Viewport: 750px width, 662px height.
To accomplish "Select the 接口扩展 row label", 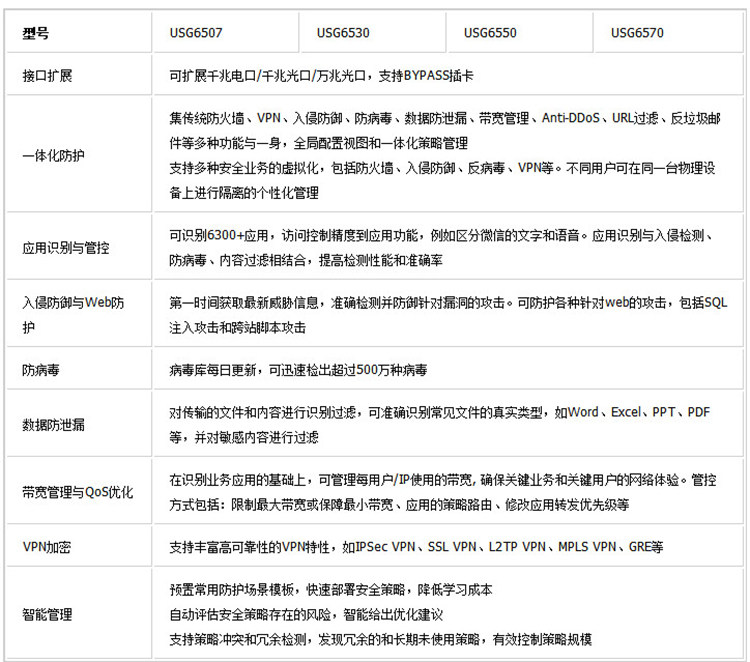I will (47, 76).
